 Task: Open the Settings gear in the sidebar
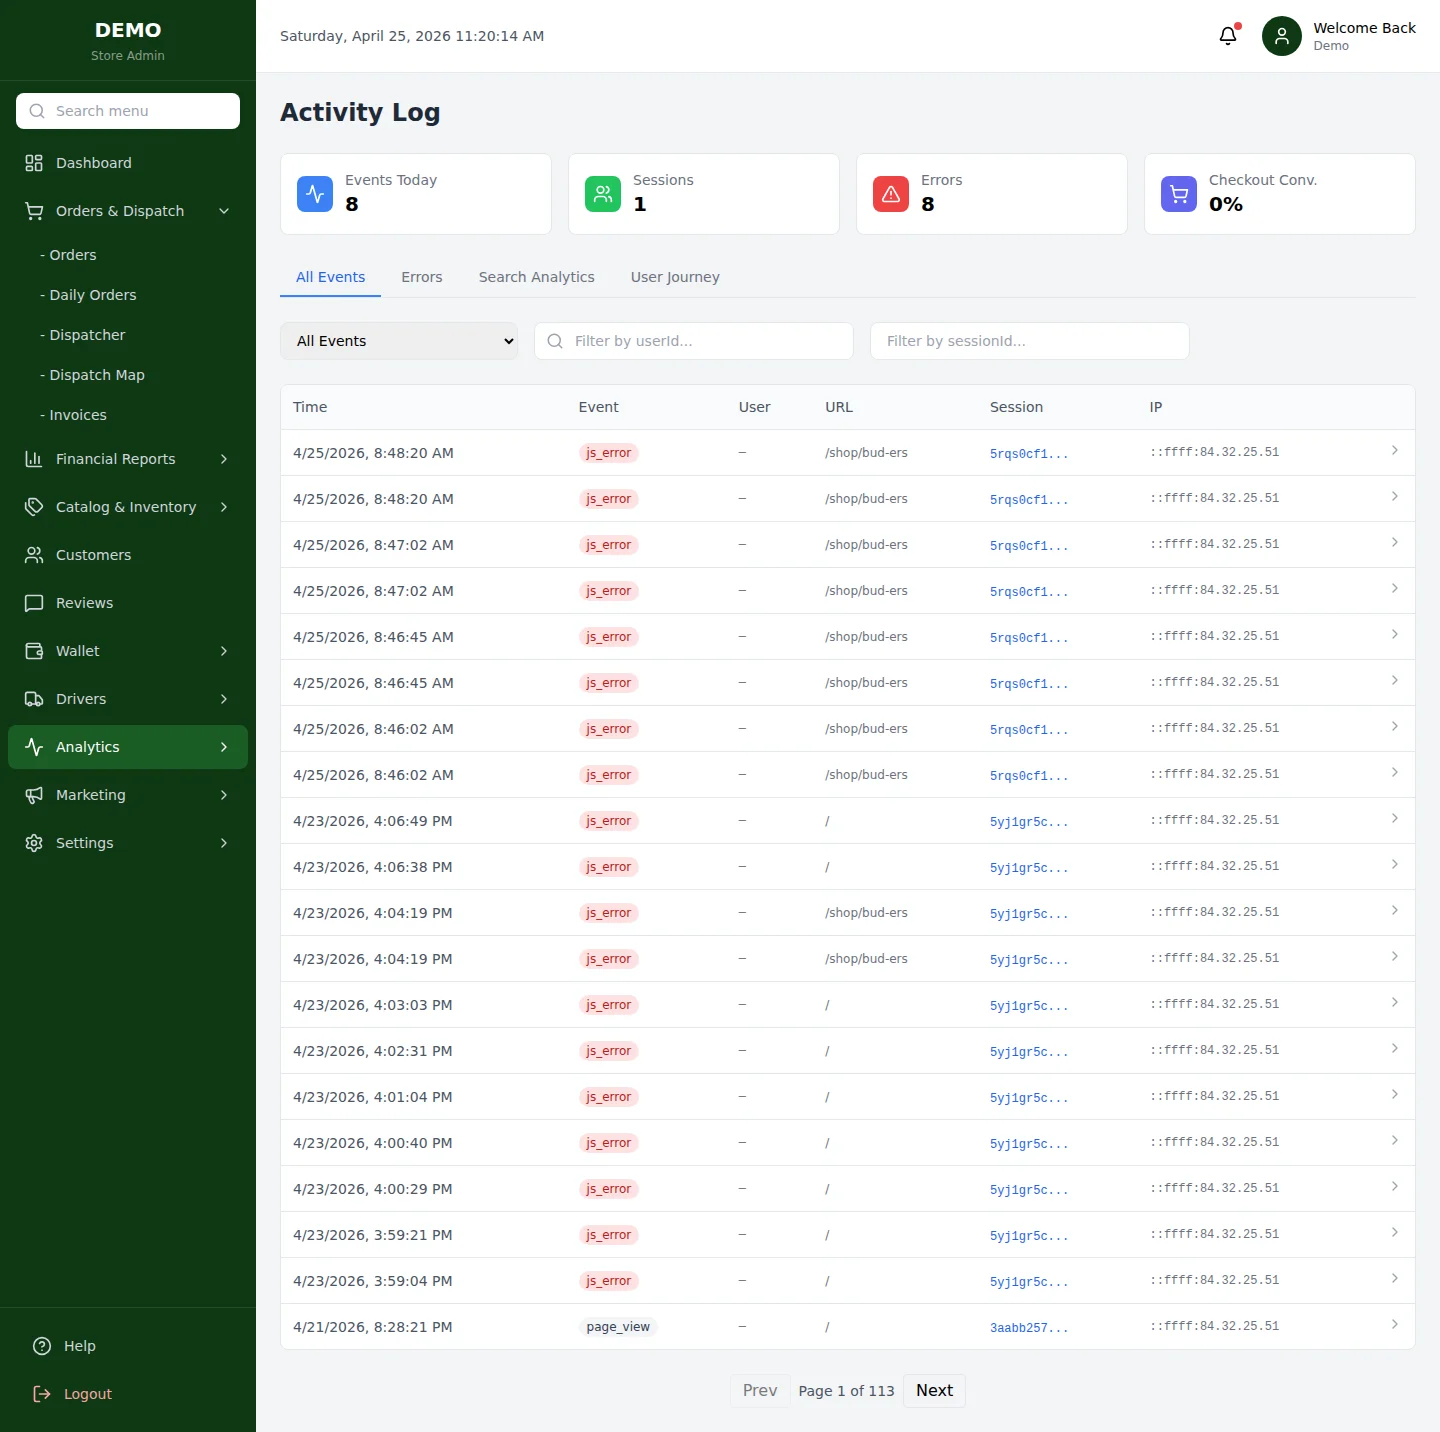34,842
